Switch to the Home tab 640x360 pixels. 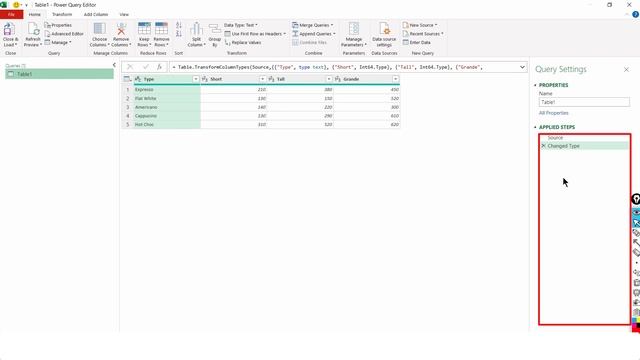point(35,14)
